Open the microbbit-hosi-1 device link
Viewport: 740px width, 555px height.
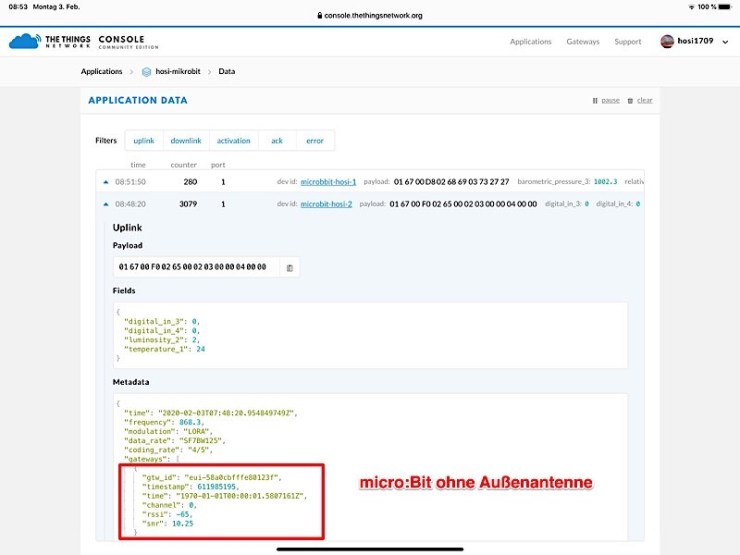[328, 182]
